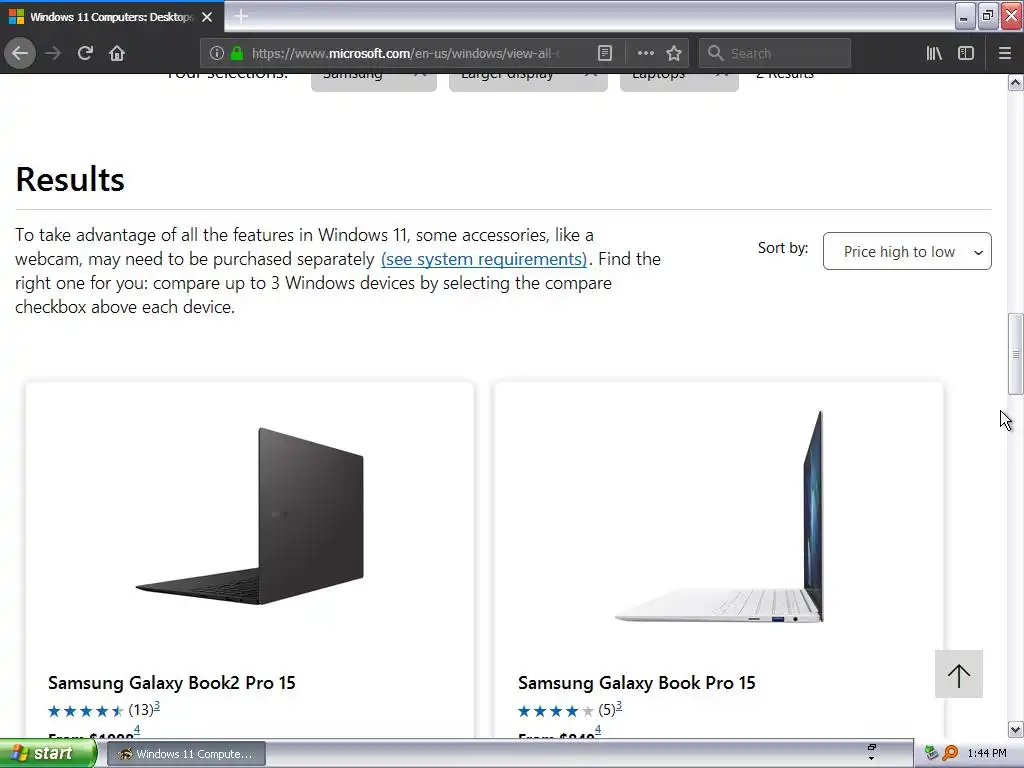The image size is (1024, 768).
Task: Open a new browser tab
Action: click(241, 16)
